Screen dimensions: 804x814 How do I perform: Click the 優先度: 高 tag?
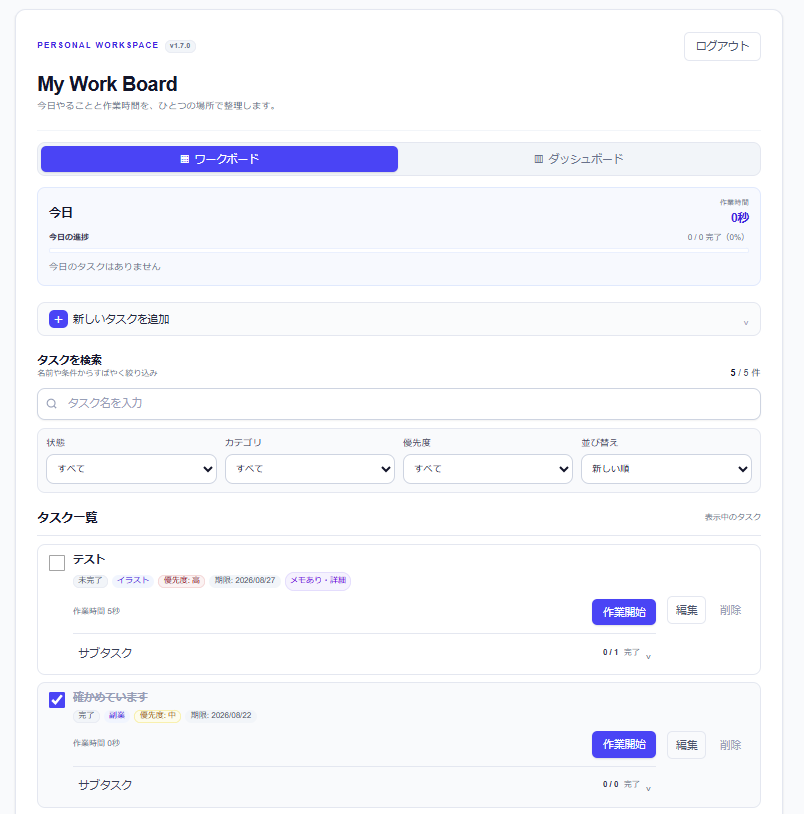[x=182, y=580]
